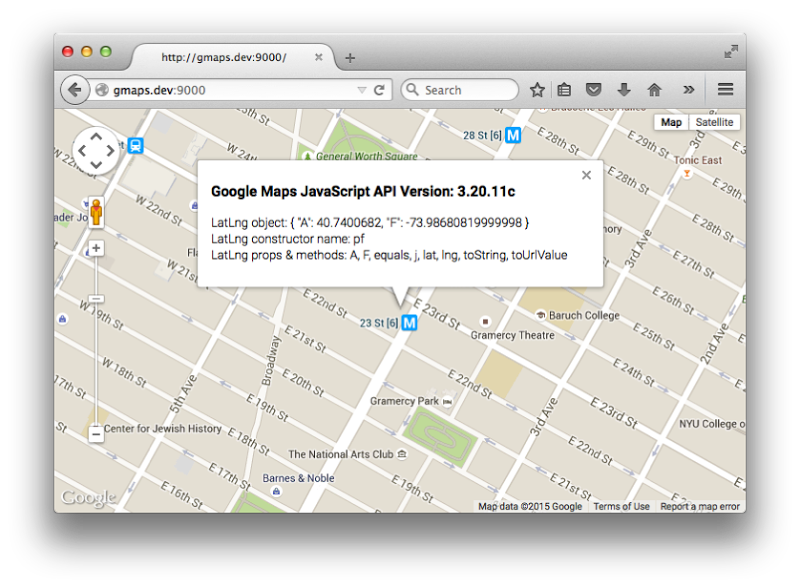Viewport: 800px width, 588px height.
Task: Click the API Version 3.20.11c heading
Action: click(x=363, y=191)
